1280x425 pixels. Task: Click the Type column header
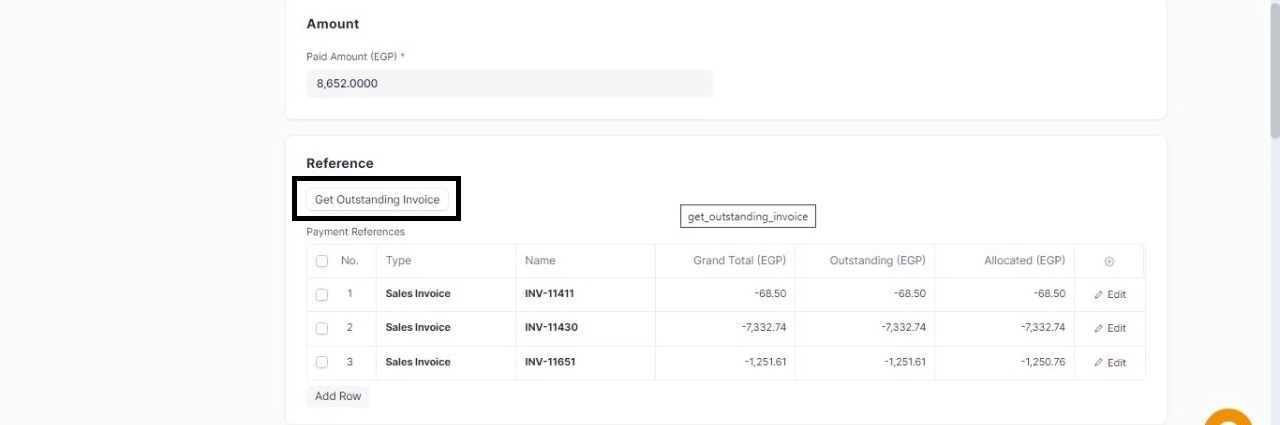[x=446, y=261]
